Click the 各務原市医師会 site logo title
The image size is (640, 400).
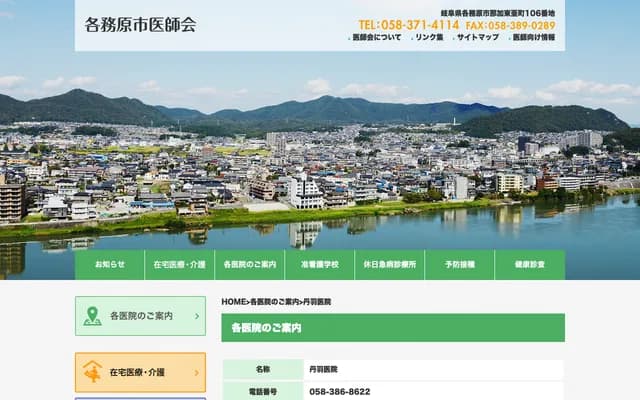140,25
